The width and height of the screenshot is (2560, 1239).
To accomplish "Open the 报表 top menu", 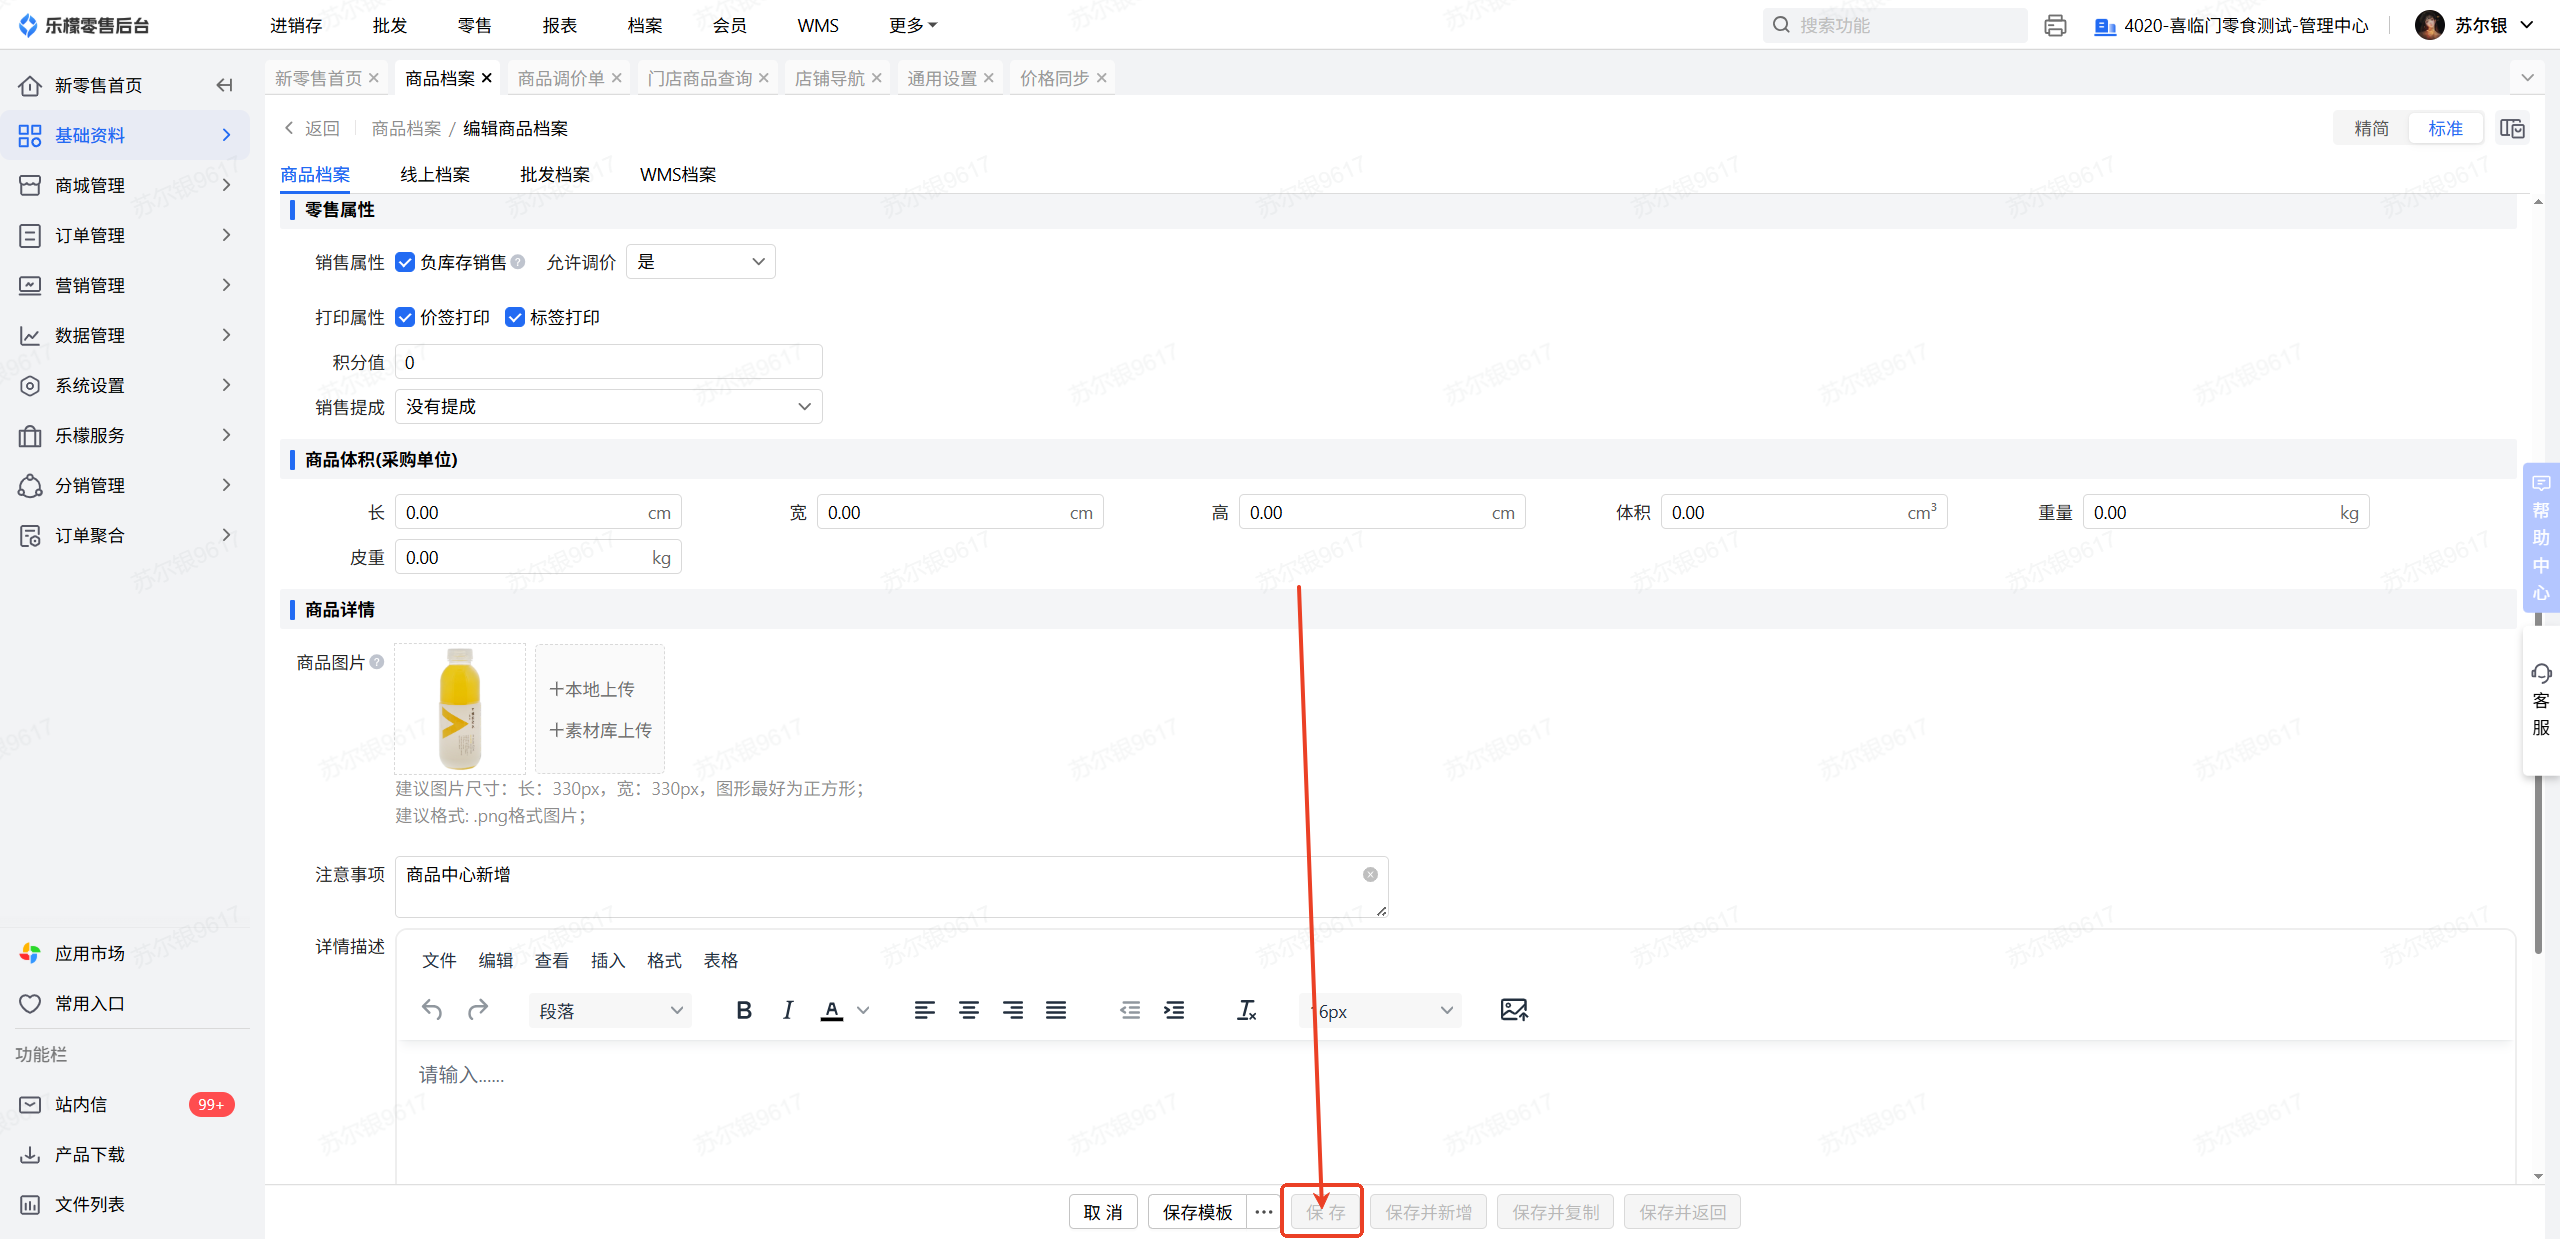I will 560,25.
